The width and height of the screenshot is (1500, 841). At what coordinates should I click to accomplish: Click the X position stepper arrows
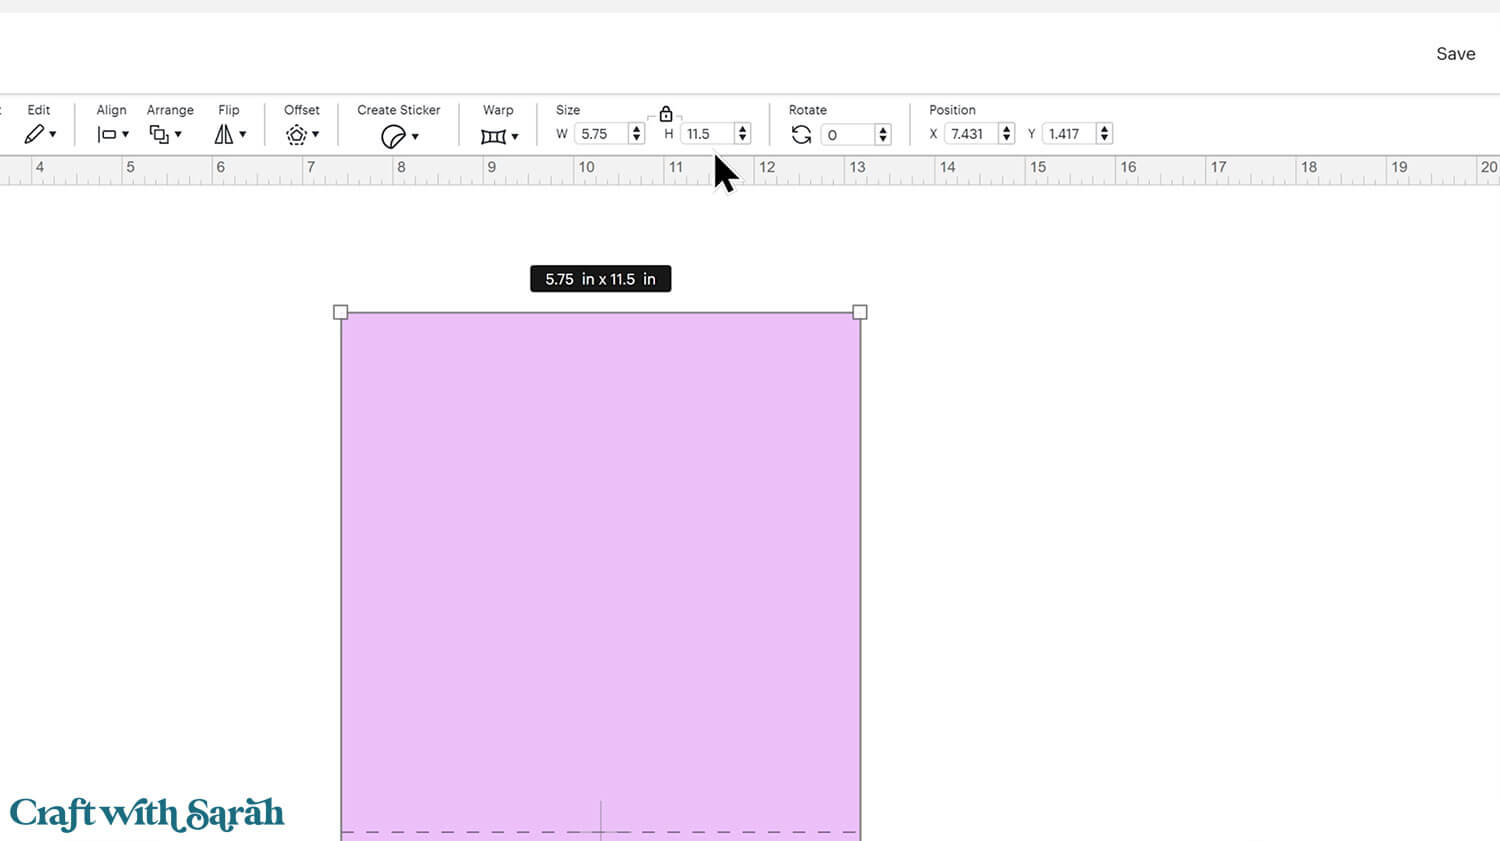click(1006, 134)
